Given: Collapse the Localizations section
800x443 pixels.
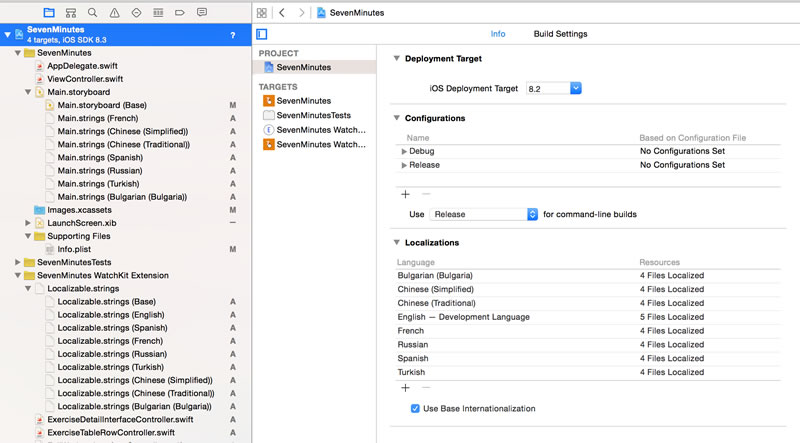Looking at the screenshot, I should (396, 242).
